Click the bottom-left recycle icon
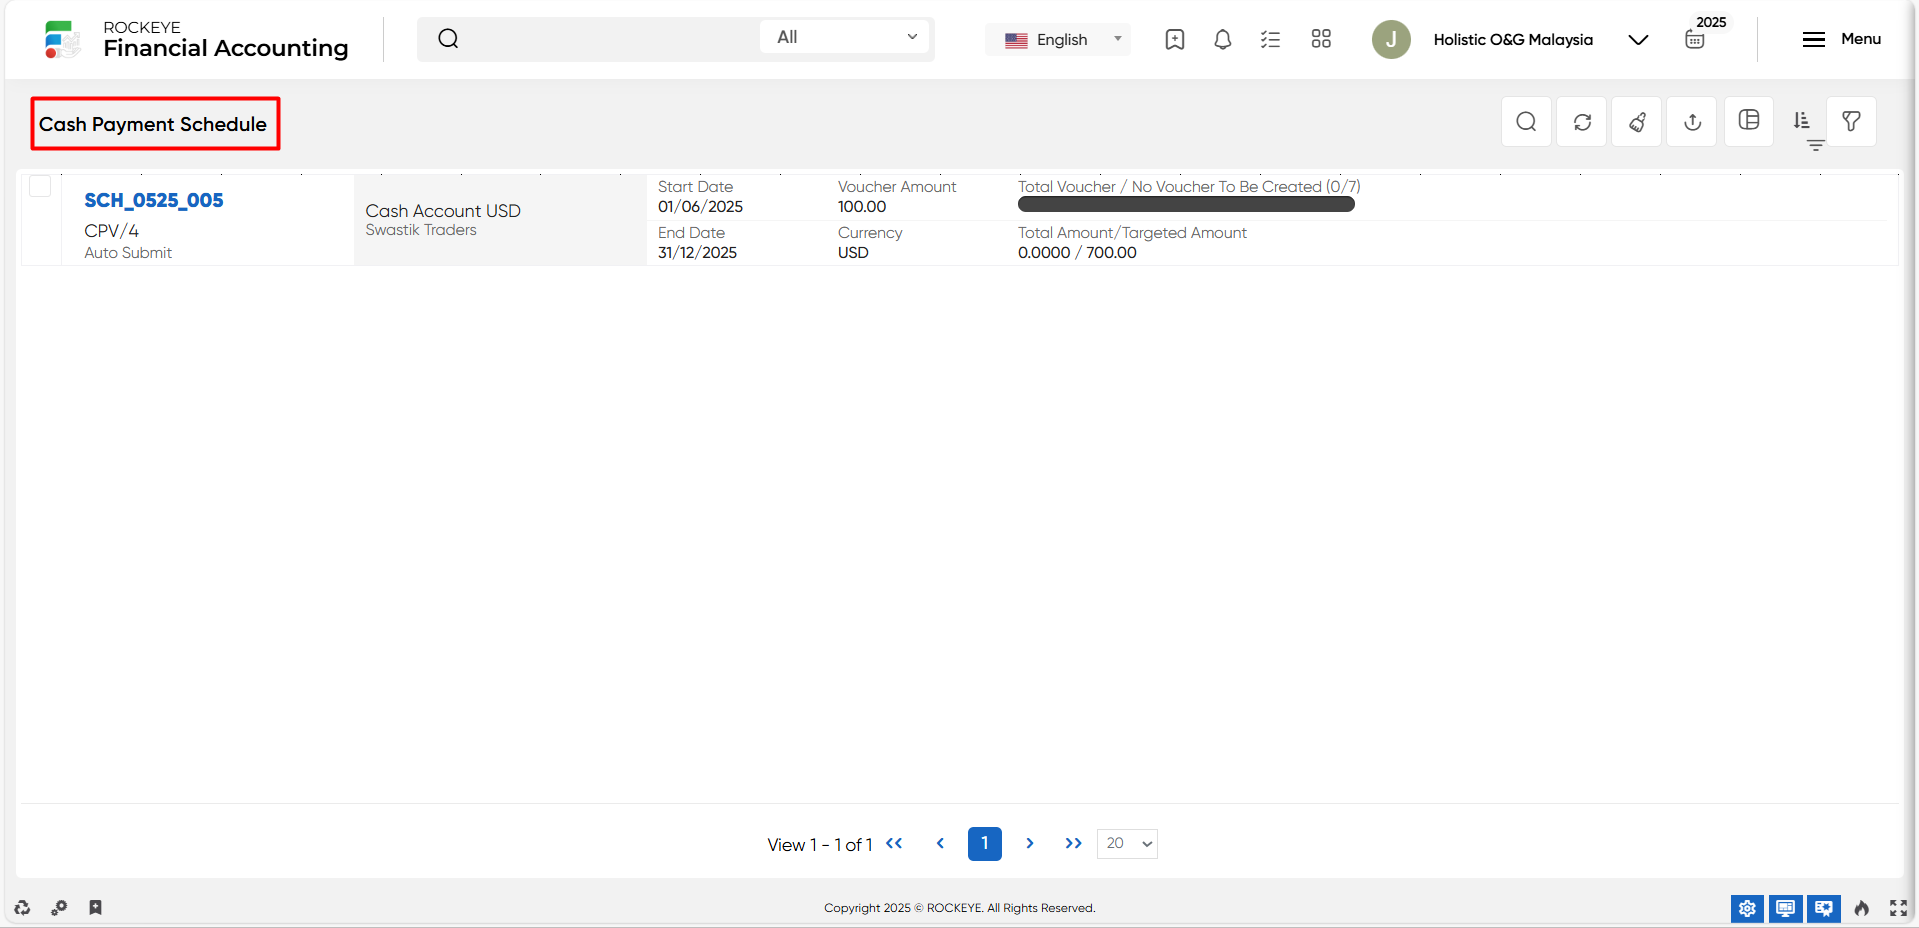 22,908
